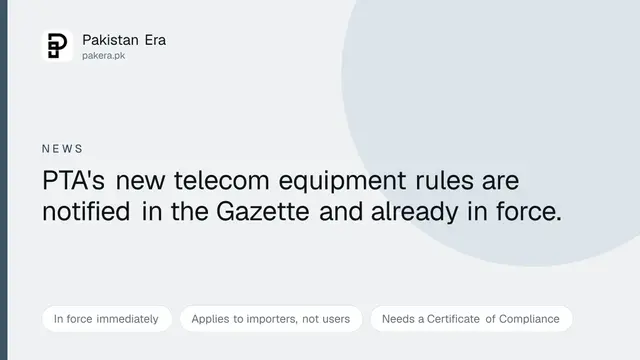The image size is (640, 360).
Task: Click 'Certificate' inside the compliance tag
Action: [453, 319]
